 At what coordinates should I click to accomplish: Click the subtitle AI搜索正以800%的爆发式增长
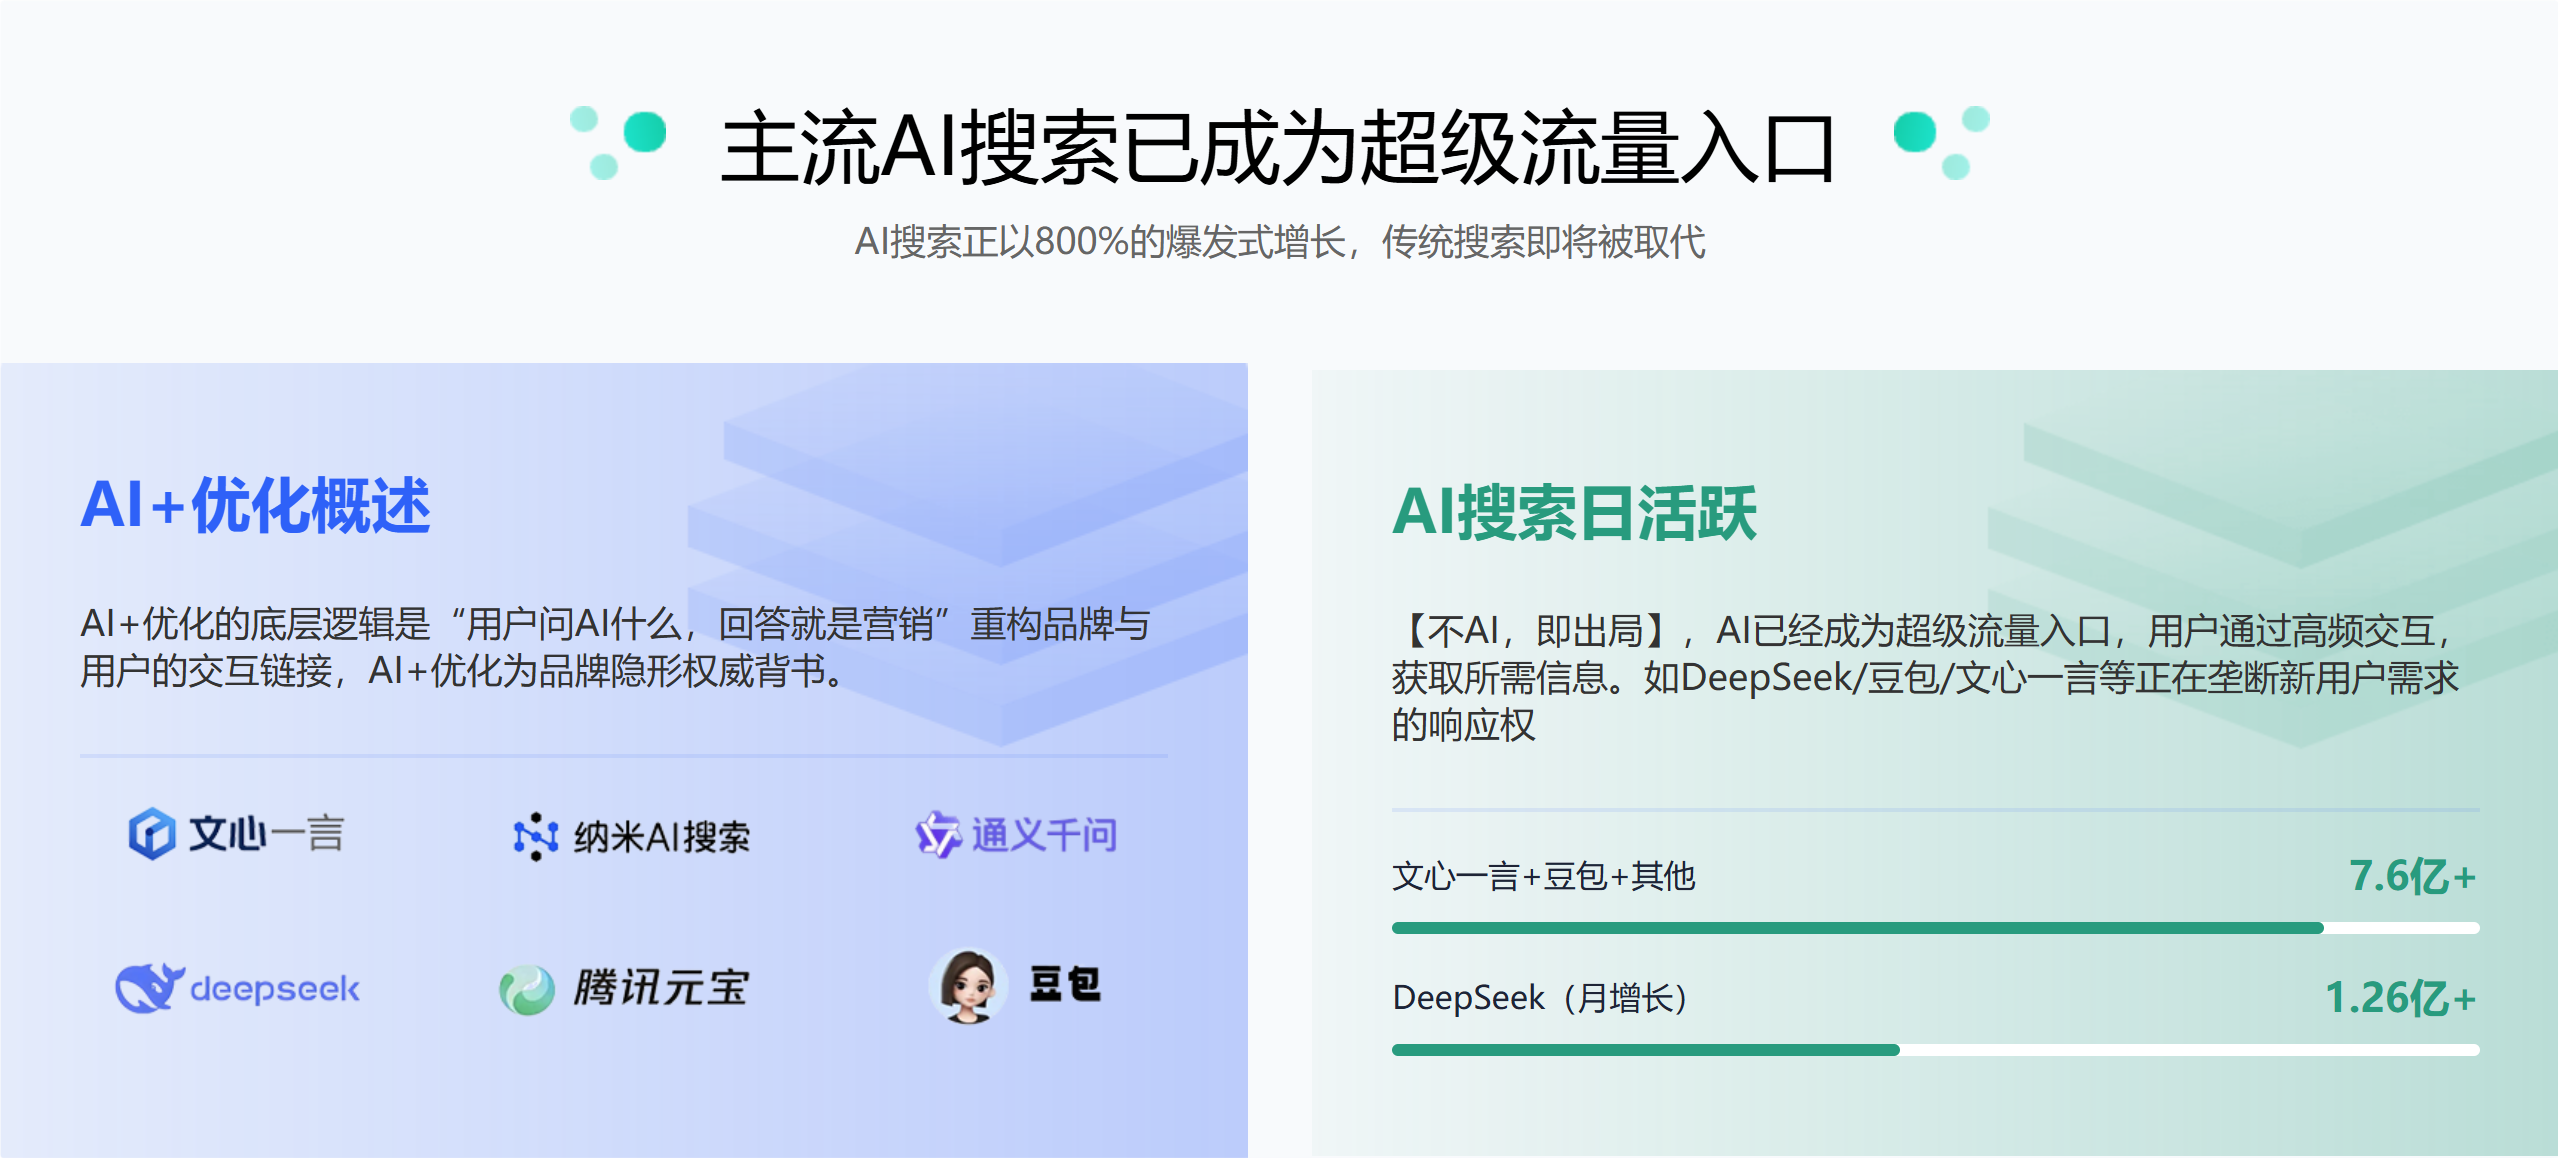pyautogui.click(x=1280, y=242)
